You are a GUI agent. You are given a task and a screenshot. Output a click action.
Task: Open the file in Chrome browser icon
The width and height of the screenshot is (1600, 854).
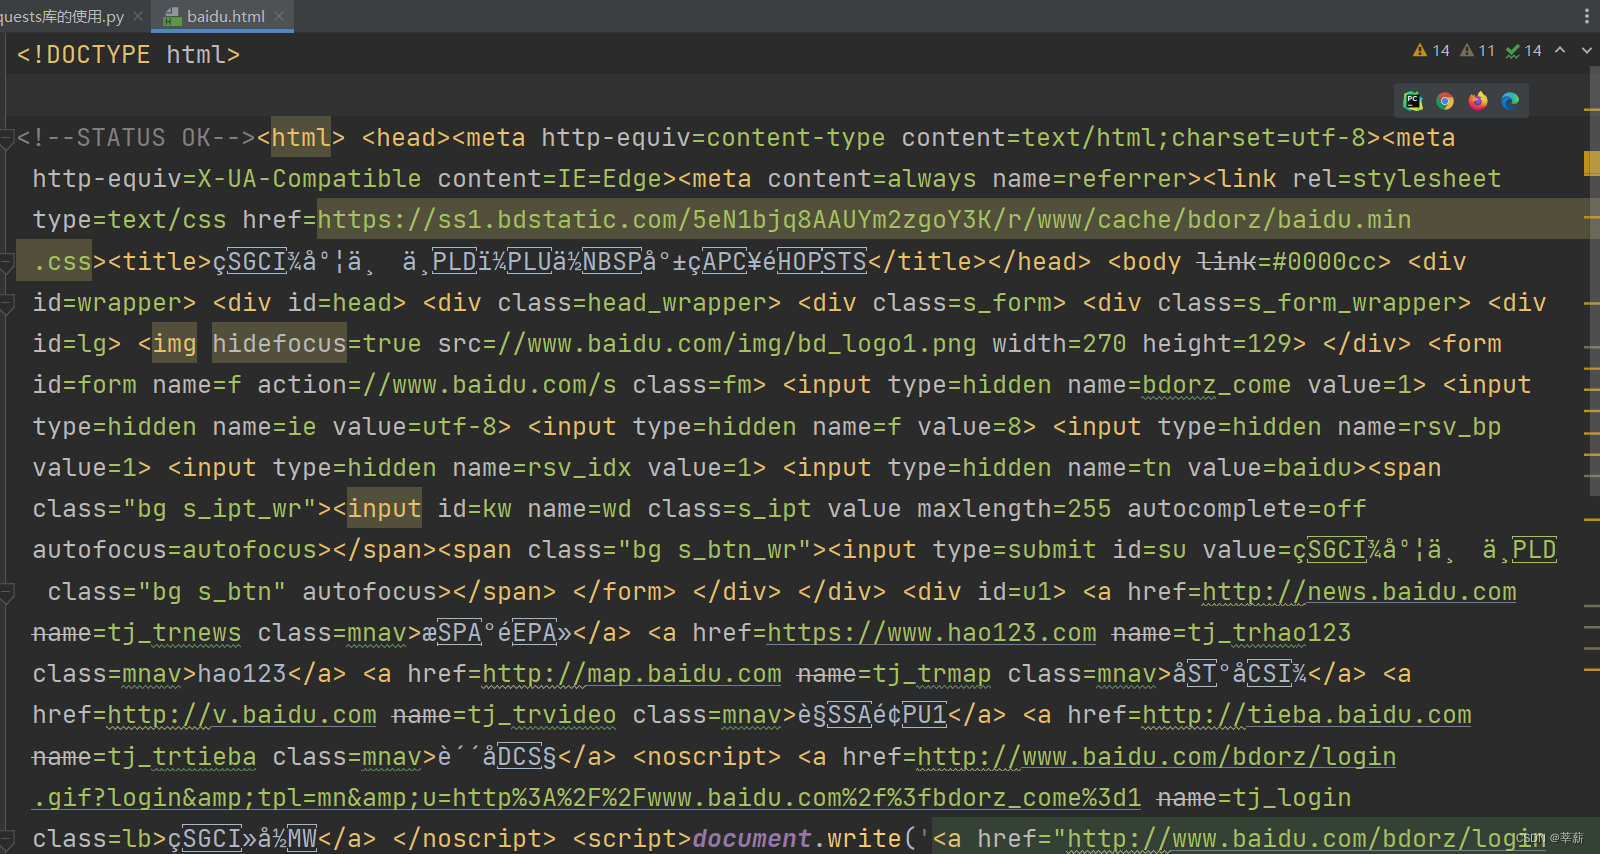coord(1445,100)
